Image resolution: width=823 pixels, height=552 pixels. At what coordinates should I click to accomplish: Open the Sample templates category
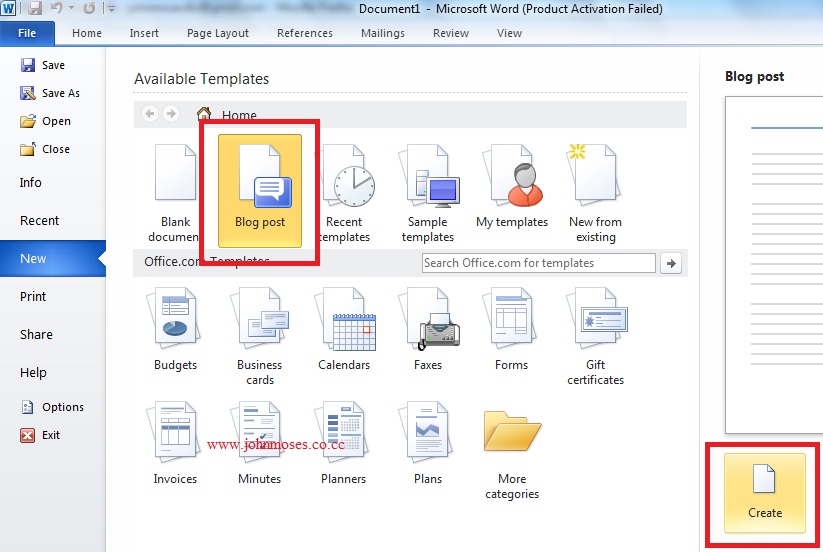(x=428, y=193)
